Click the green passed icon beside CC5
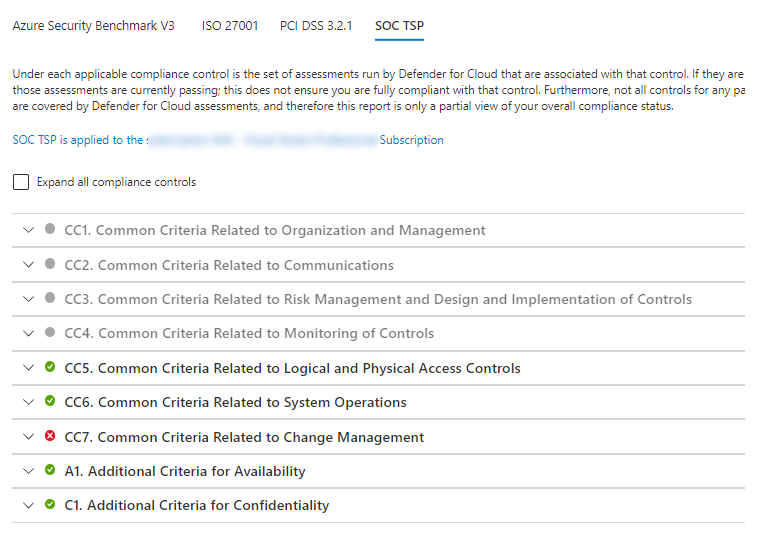The image size is (767, 534). coord(50,368)
